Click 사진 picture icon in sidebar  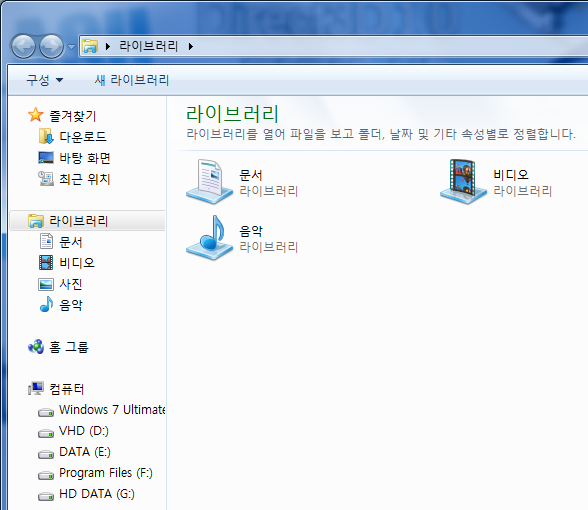(46, 284)
